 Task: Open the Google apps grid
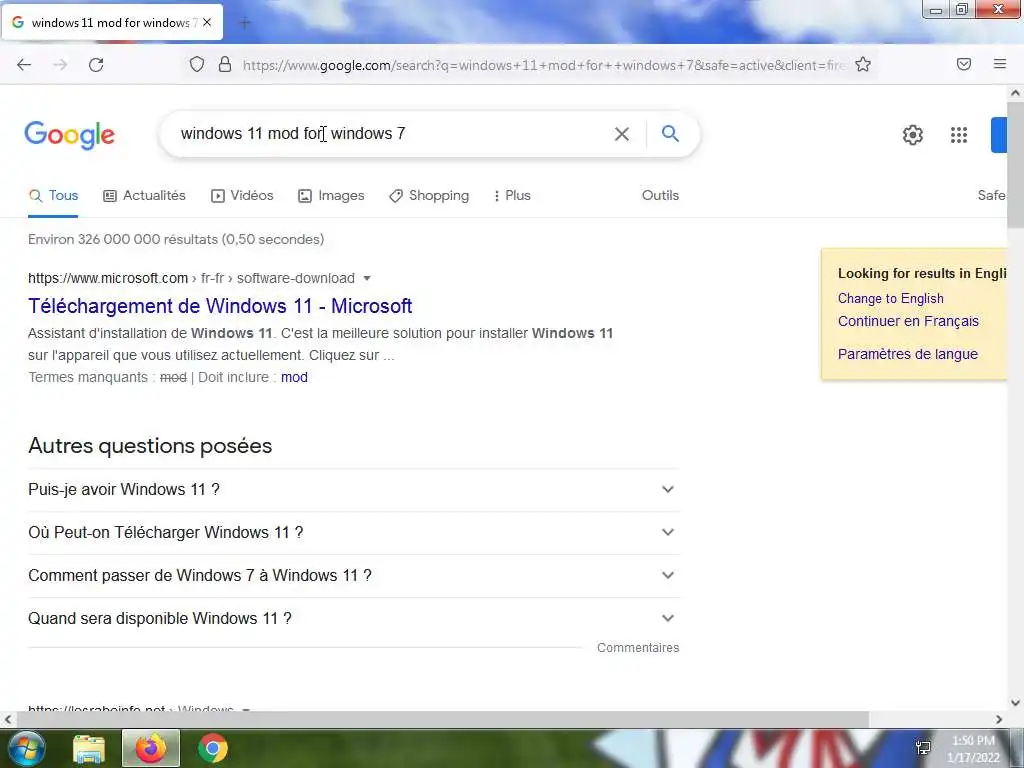pyautogui.click(x=959, y=135)
